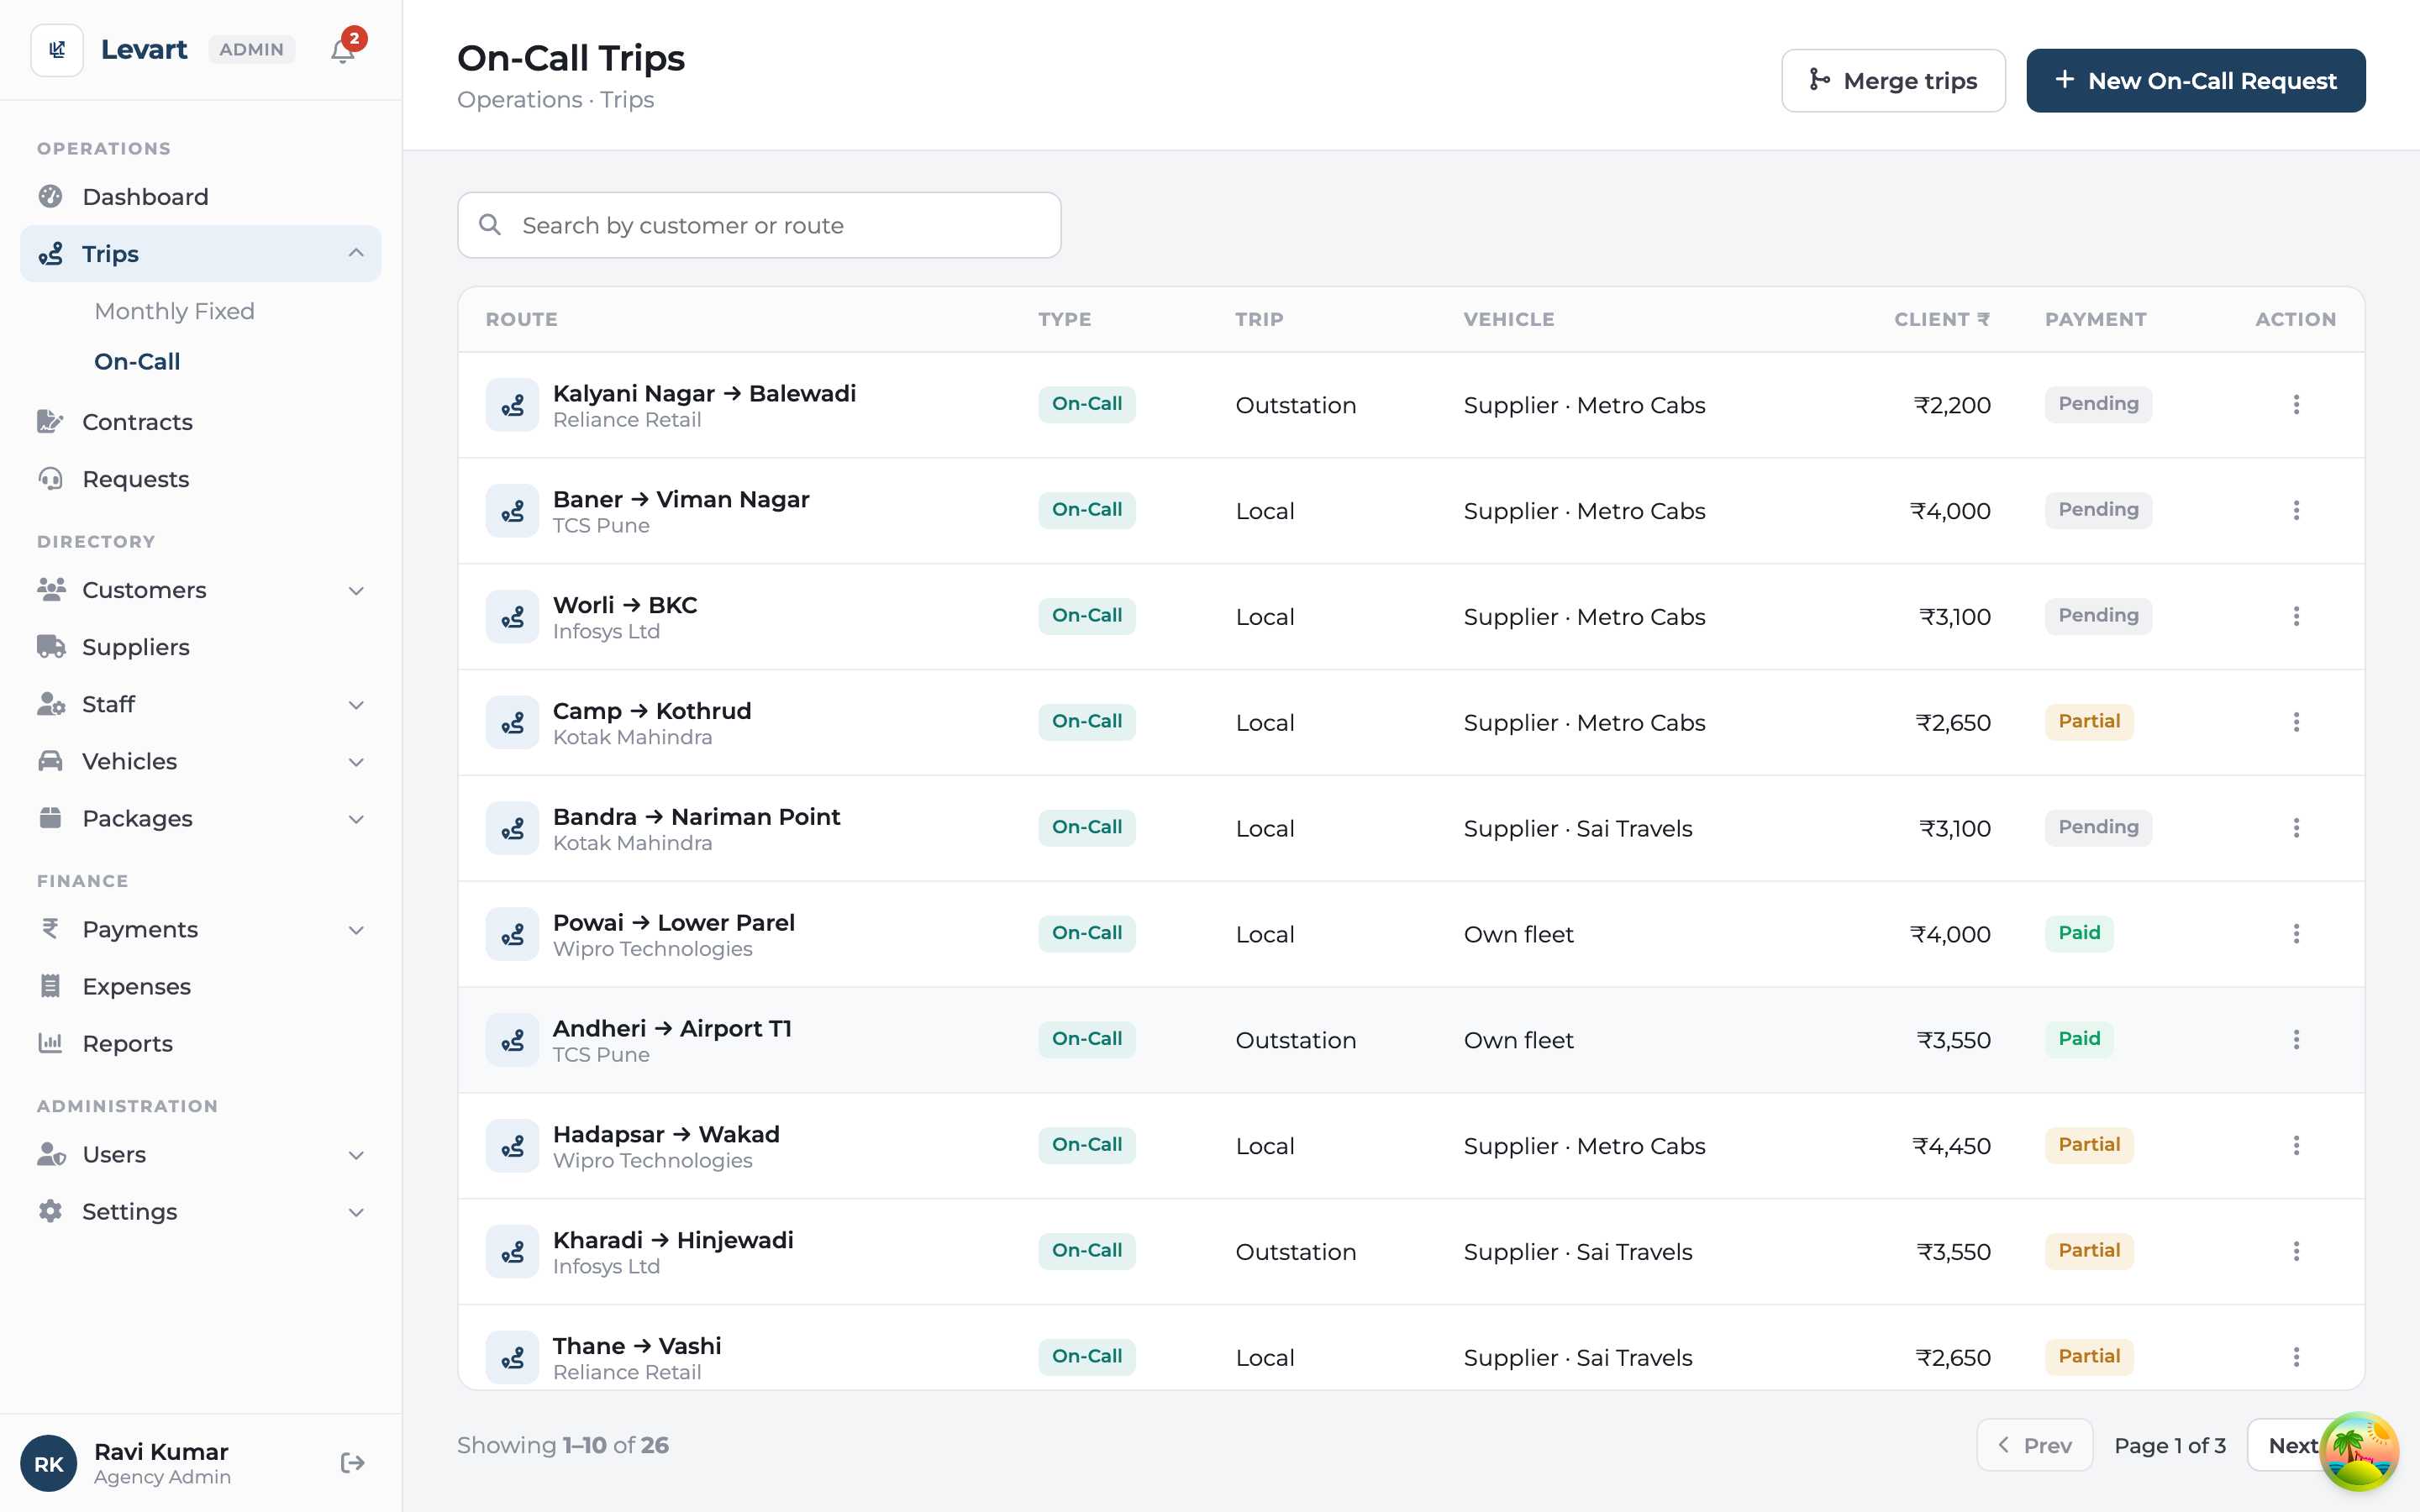Click the Partial badge in Camp → Kothrud row

point(2089,721)
